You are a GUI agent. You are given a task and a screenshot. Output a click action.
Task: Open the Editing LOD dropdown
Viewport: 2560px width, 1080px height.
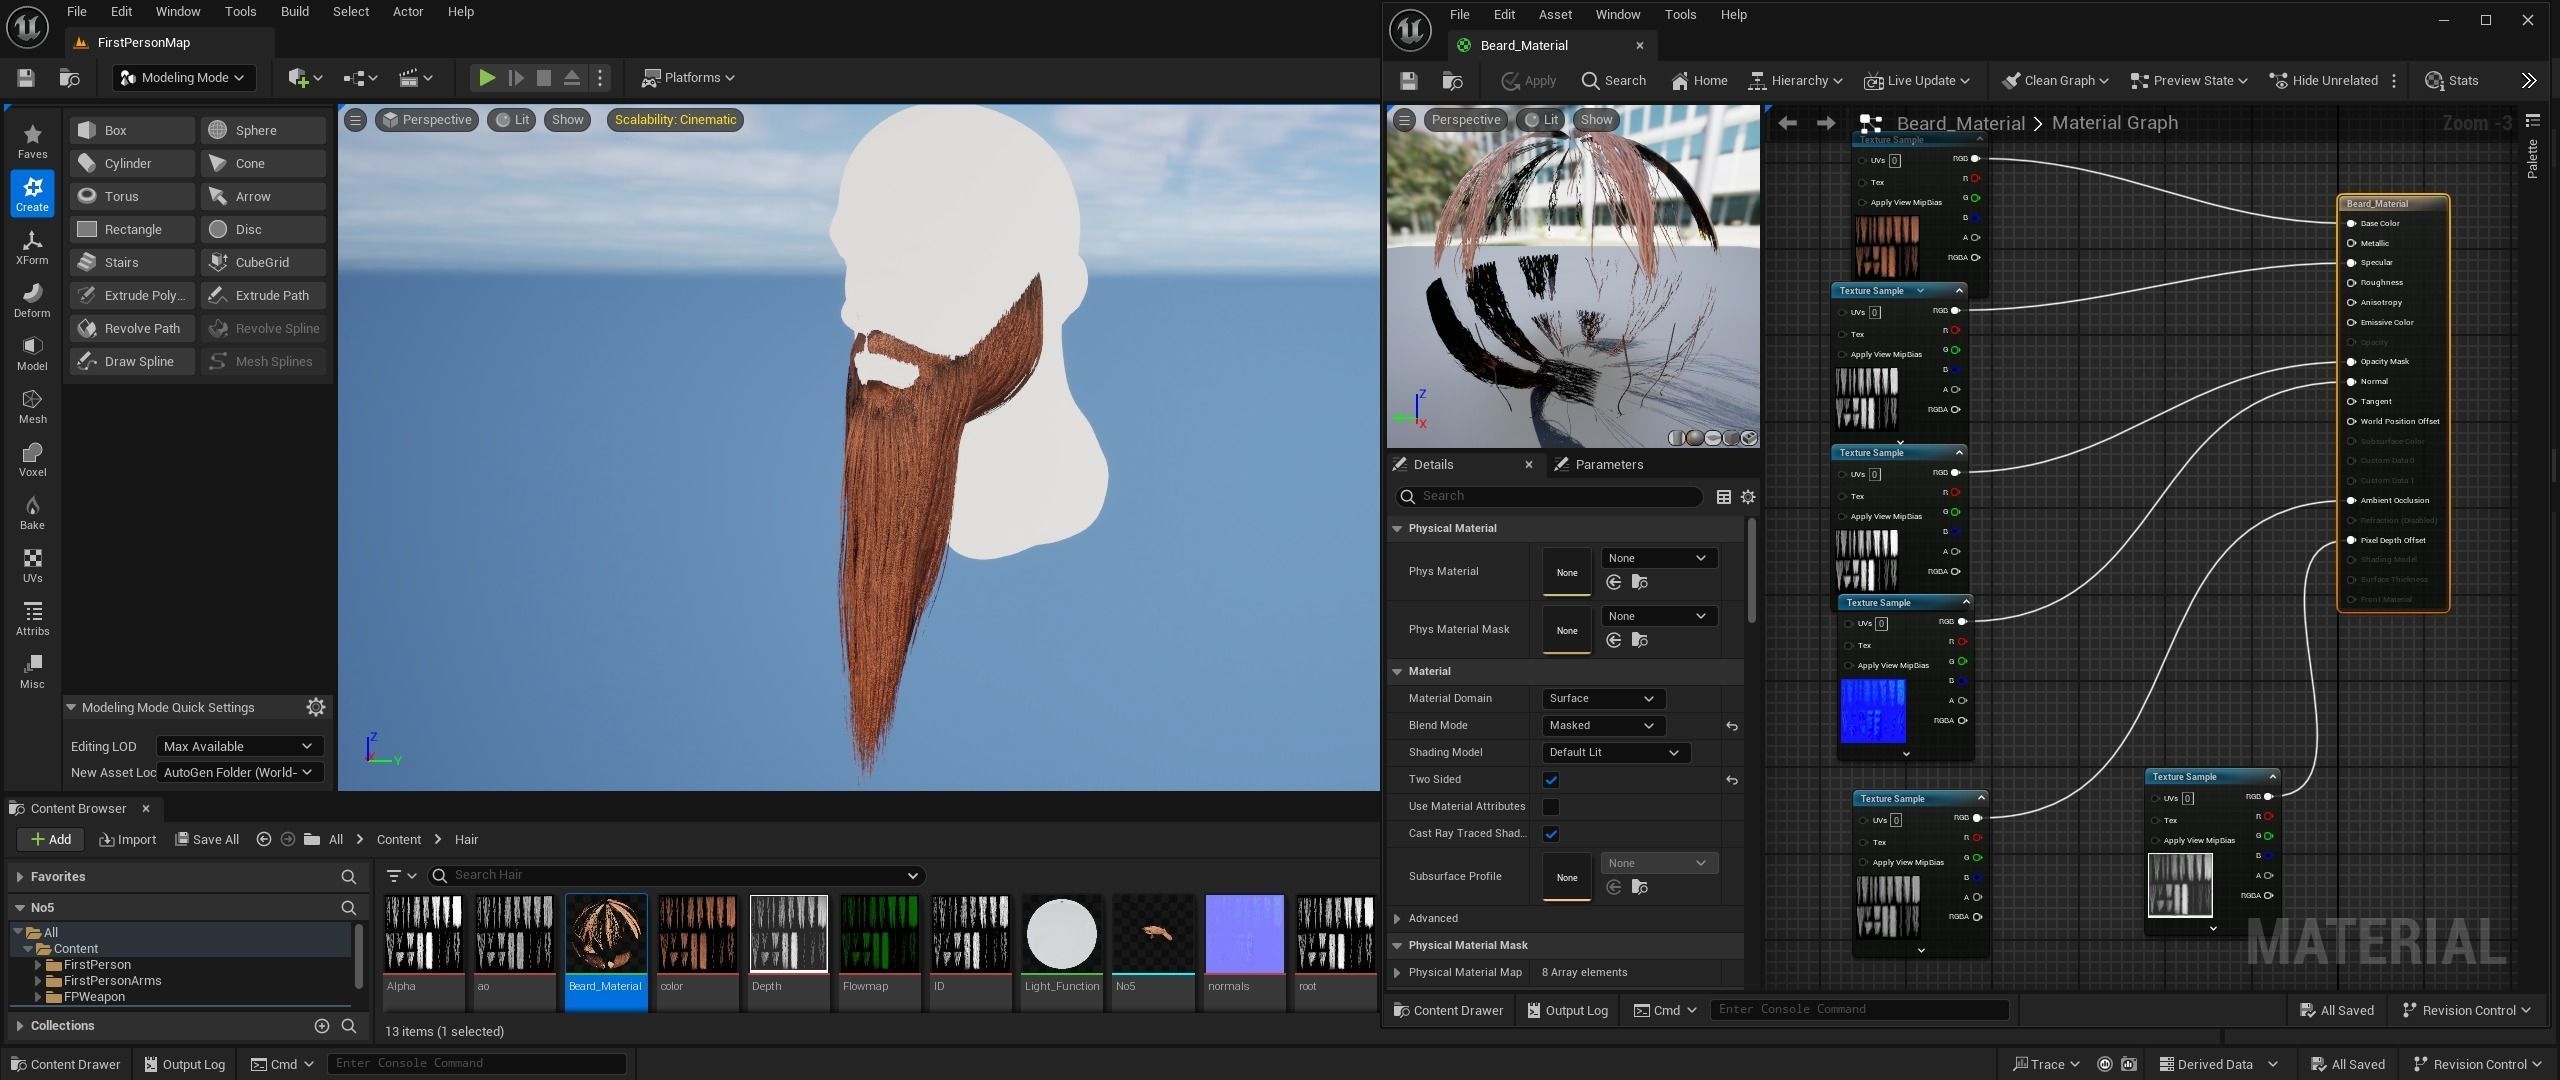click(239, 746)
